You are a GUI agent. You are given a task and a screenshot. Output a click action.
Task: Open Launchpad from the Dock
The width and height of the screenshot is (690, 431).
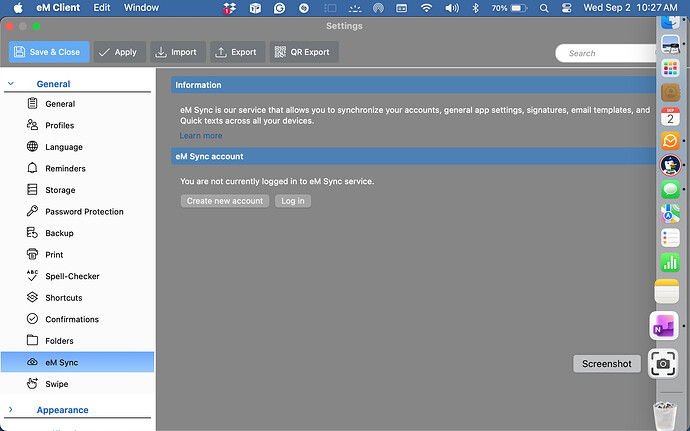tap(670, 68)
